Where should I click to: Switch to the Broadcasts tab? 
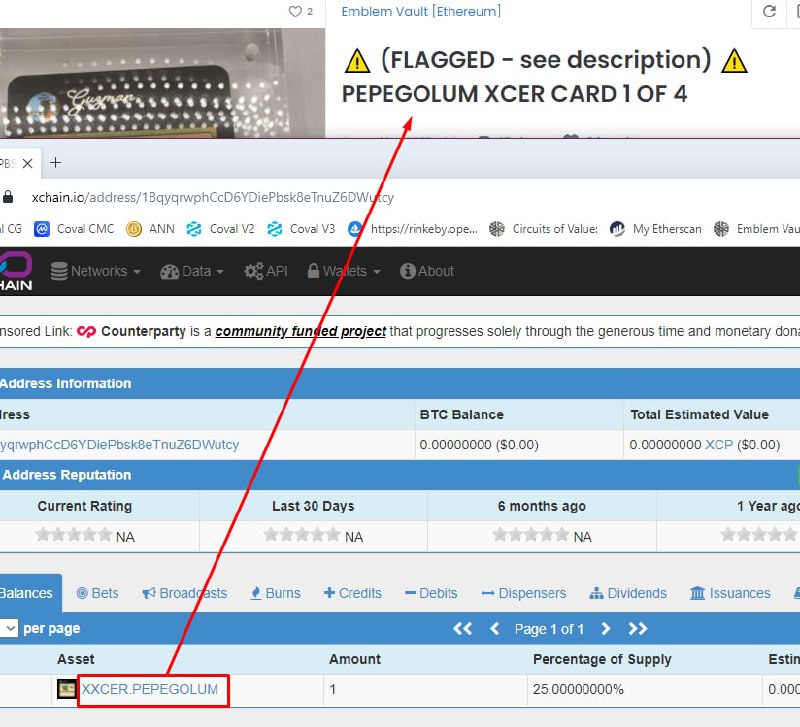coord(185,593)
